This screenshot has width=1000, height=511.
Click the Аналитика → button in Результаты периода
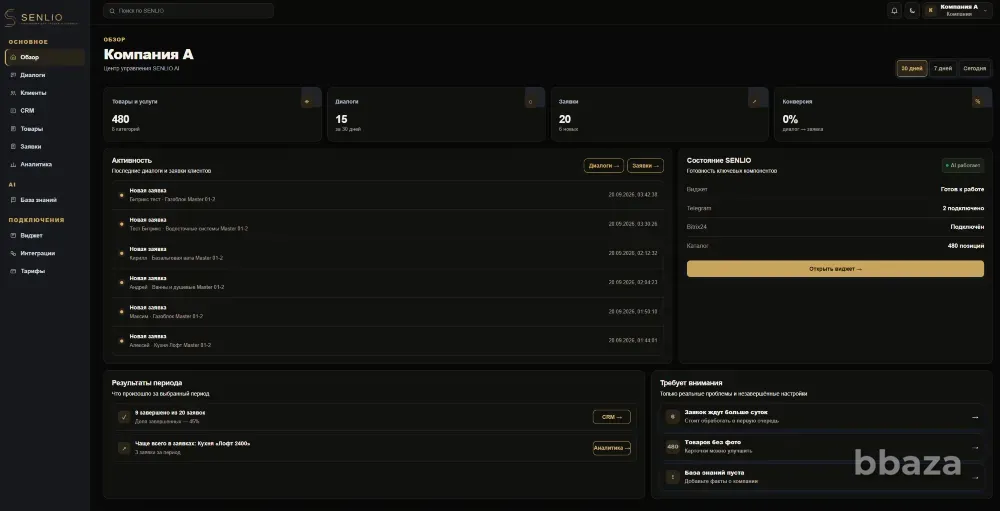612,448
